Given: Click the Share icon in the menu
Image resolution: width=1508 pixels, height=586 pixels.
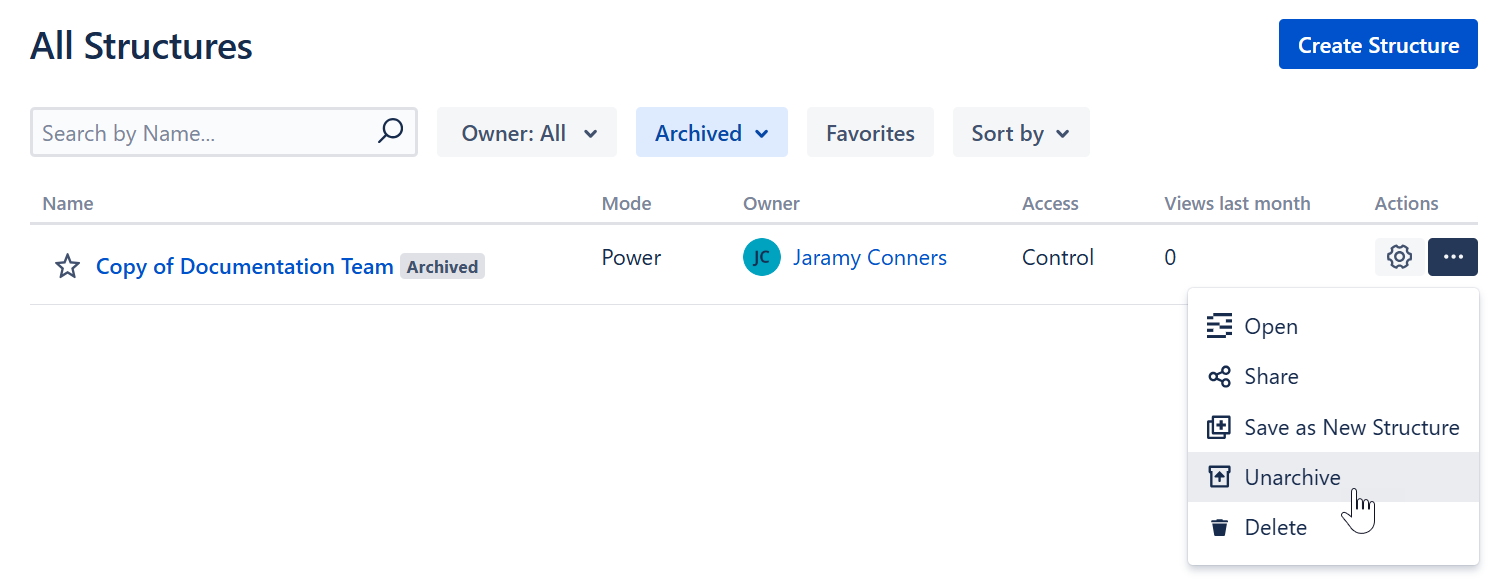Looking at the screenshot, I should [1219, 377].
